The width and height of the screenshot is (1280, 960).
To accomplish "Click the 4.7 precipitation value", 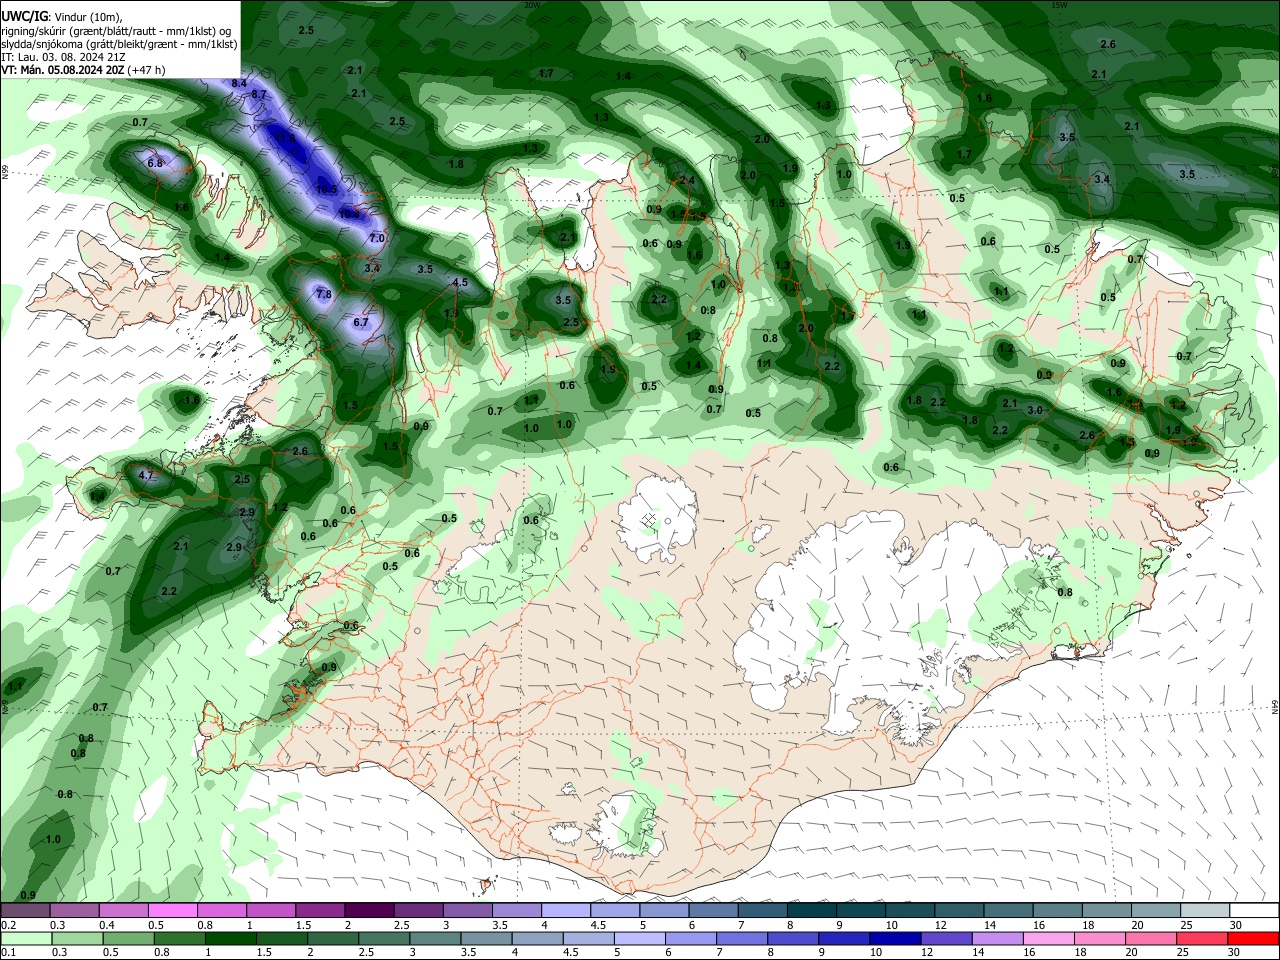I will tap(146, 475).
